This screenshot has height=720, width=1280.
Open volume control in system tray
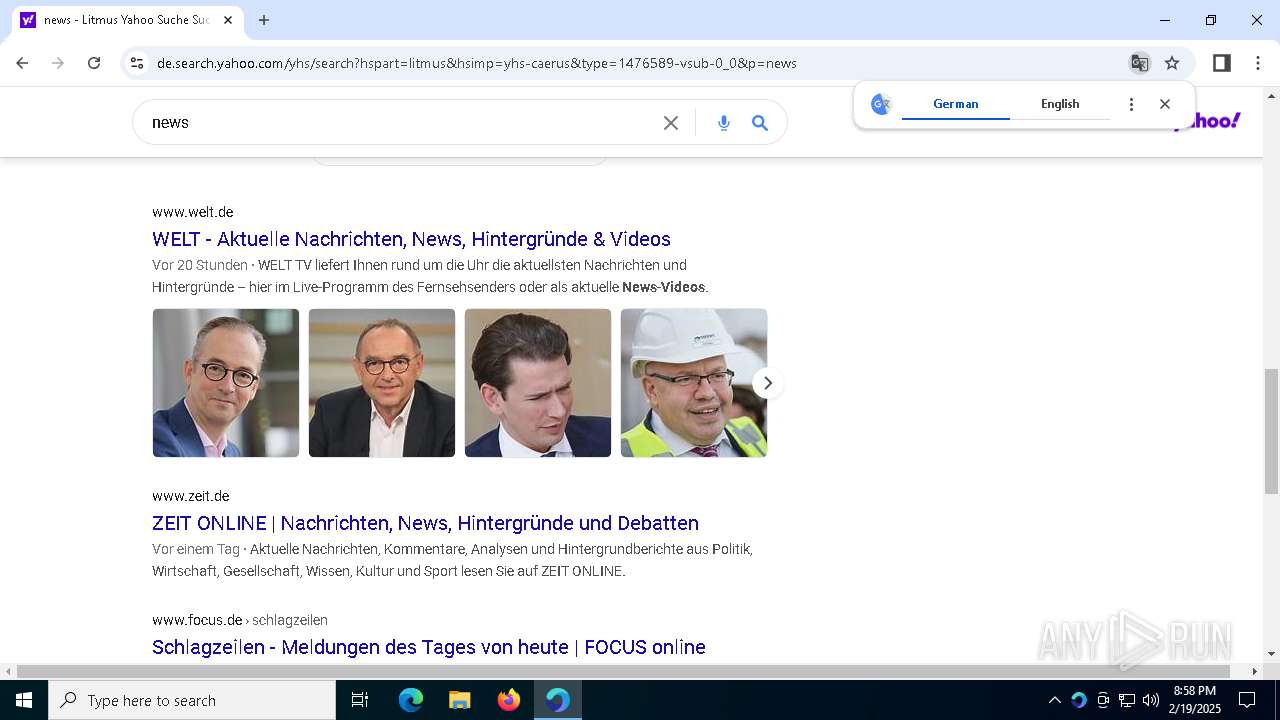pos(1150,700)
